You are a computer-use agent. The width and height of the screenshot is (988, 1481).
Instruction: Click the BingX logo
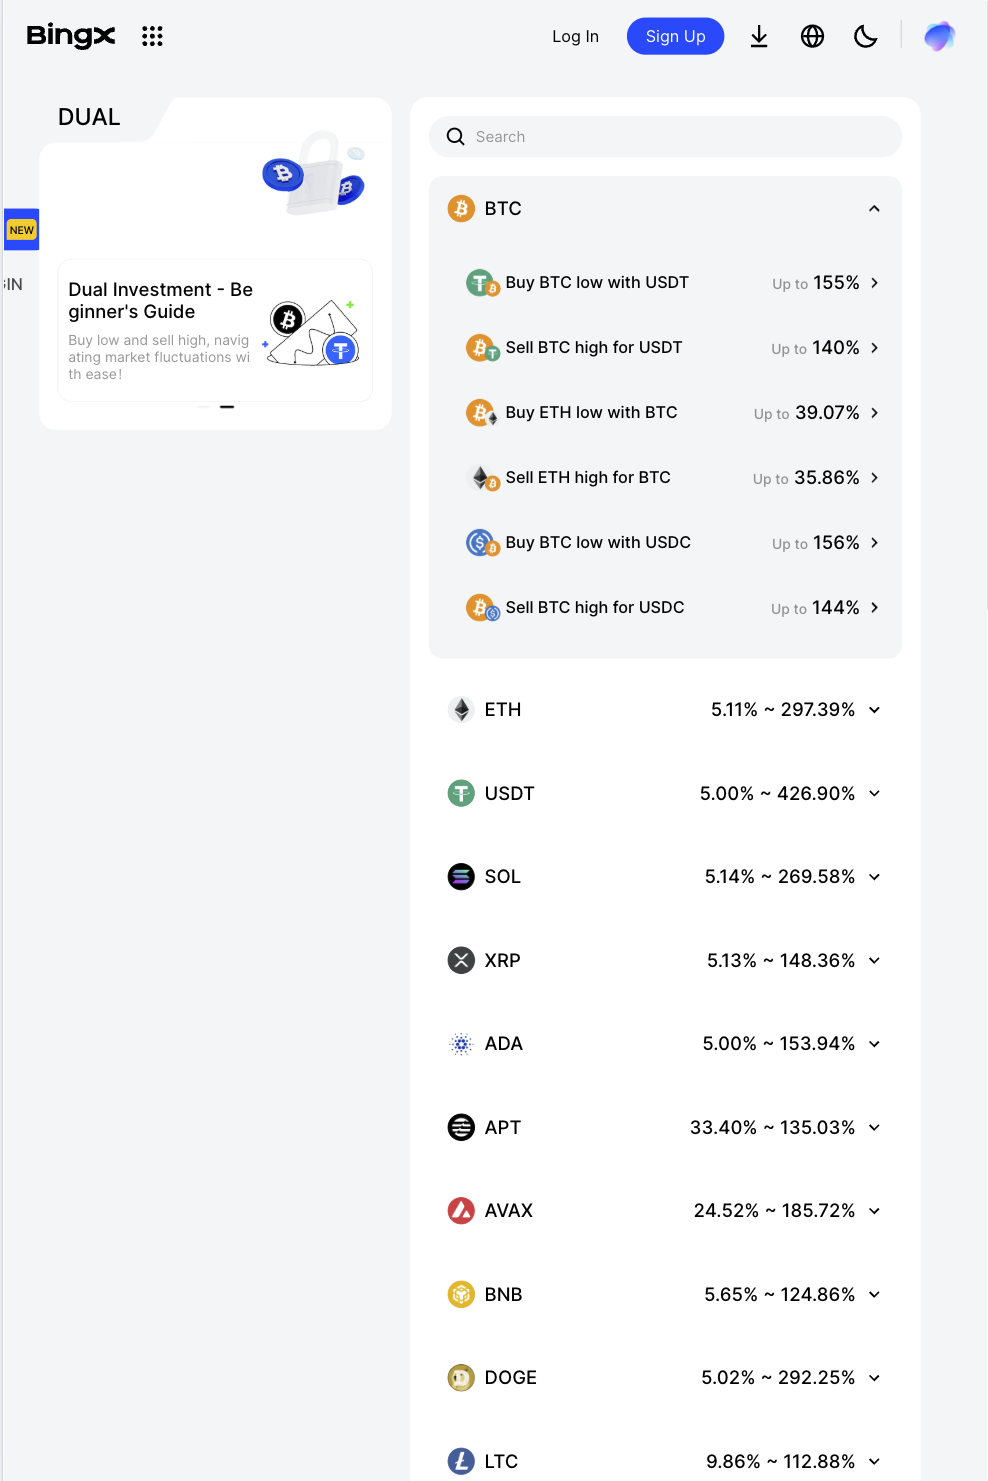pos(70,35)
